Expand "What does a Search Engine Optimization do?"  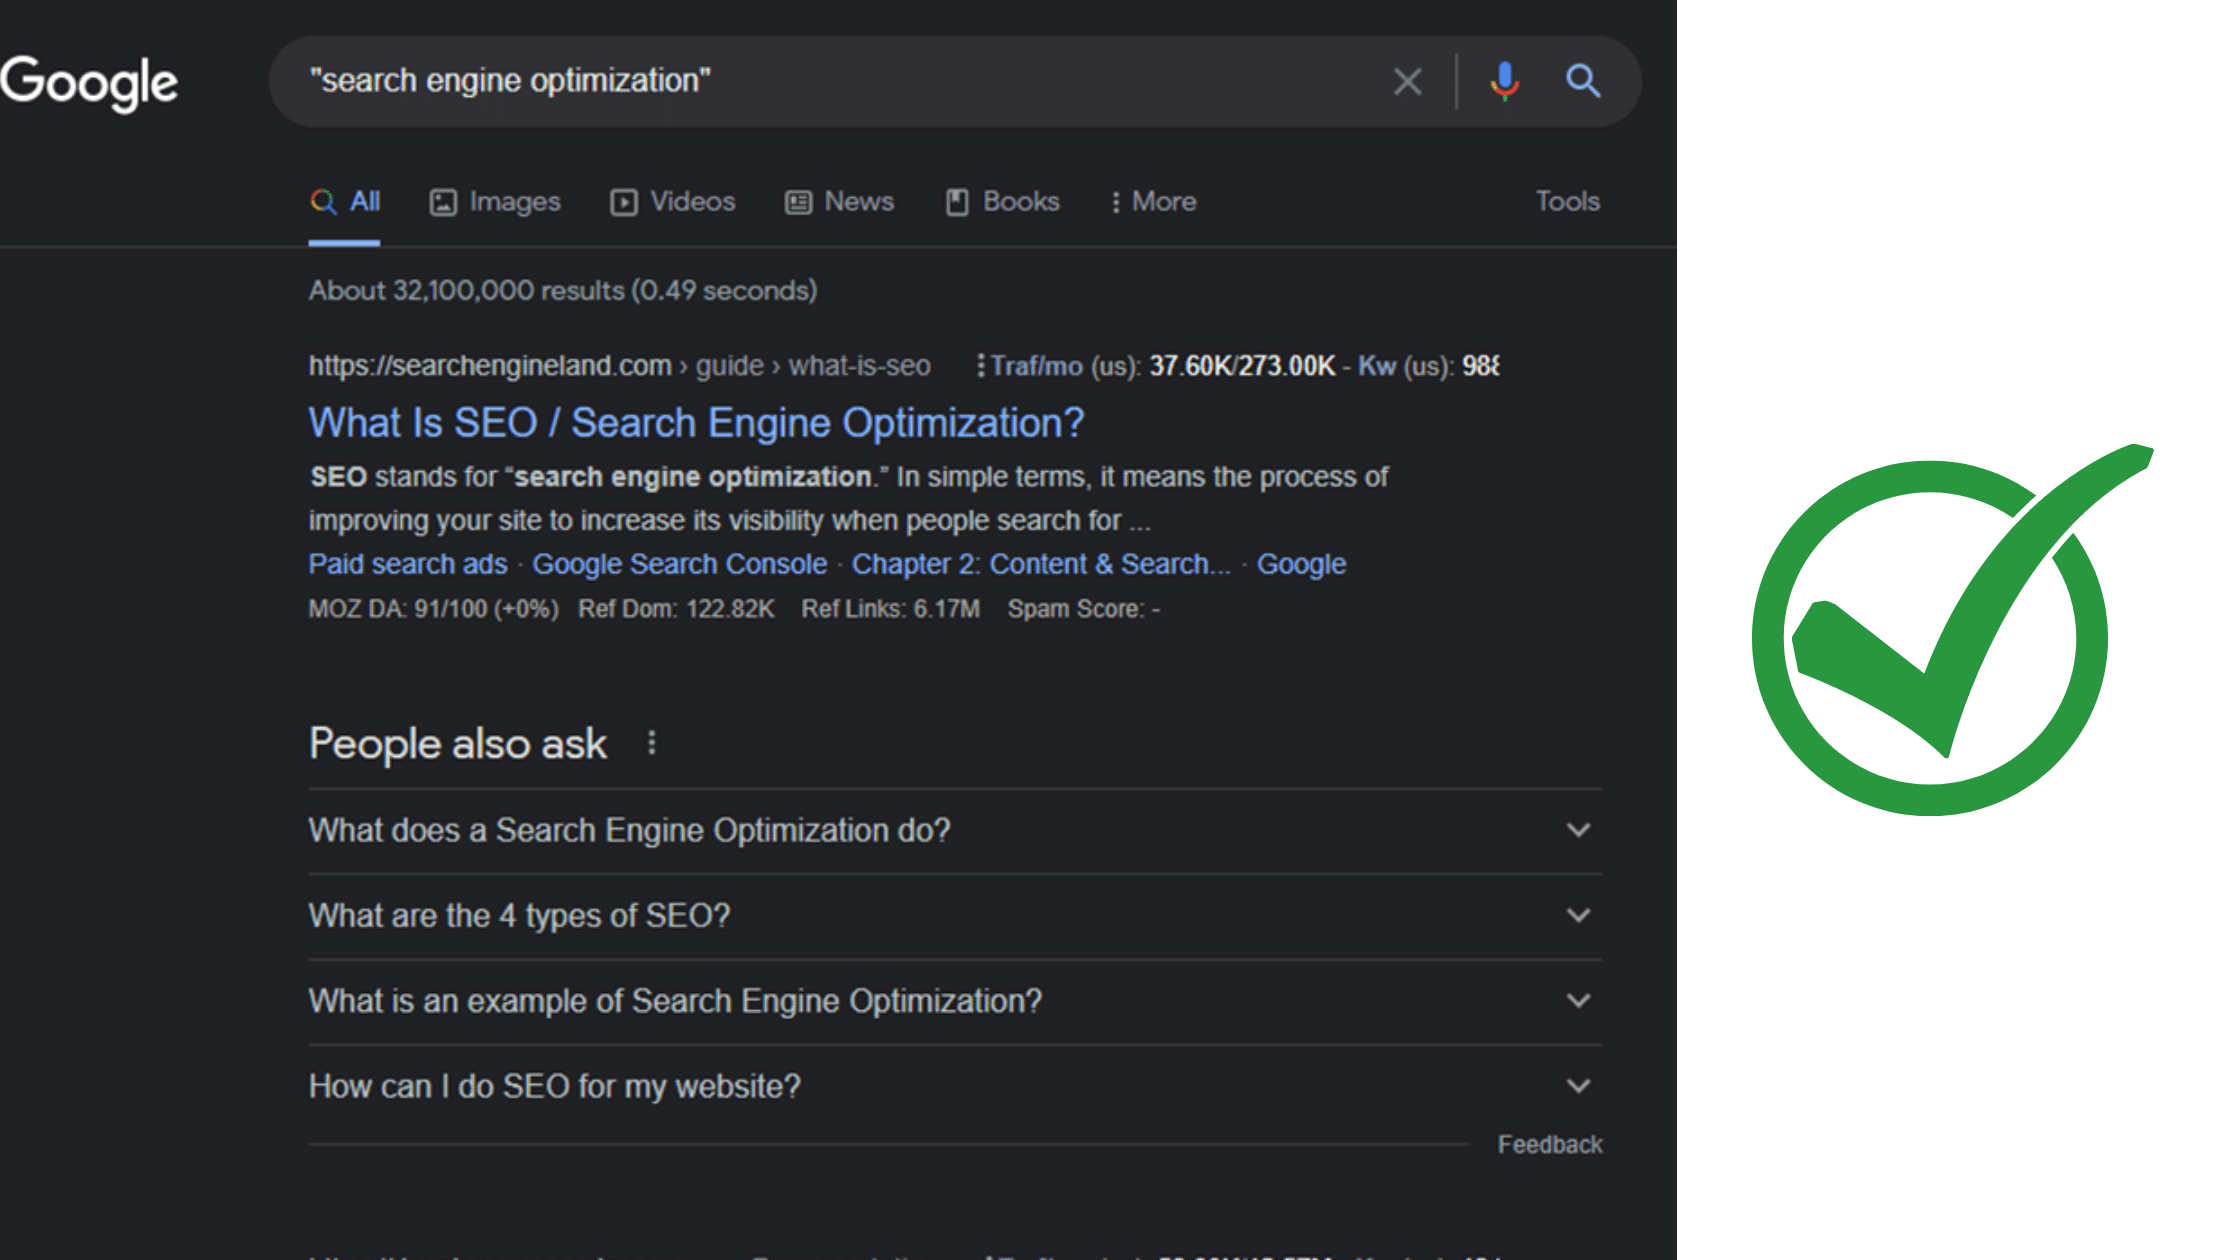[955, 831]
